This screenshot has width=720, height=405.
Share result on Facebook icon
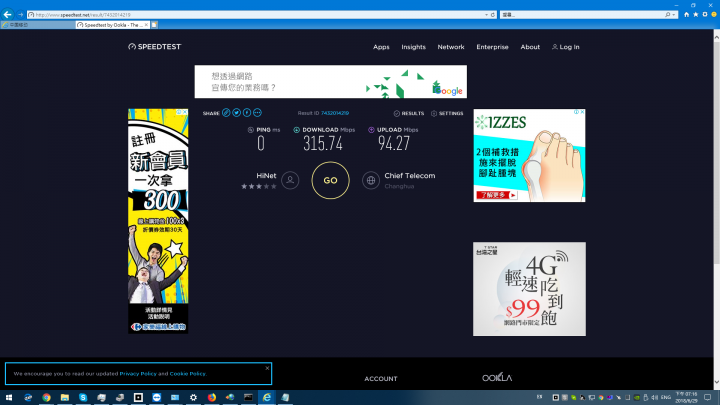(x=247, y=112)
